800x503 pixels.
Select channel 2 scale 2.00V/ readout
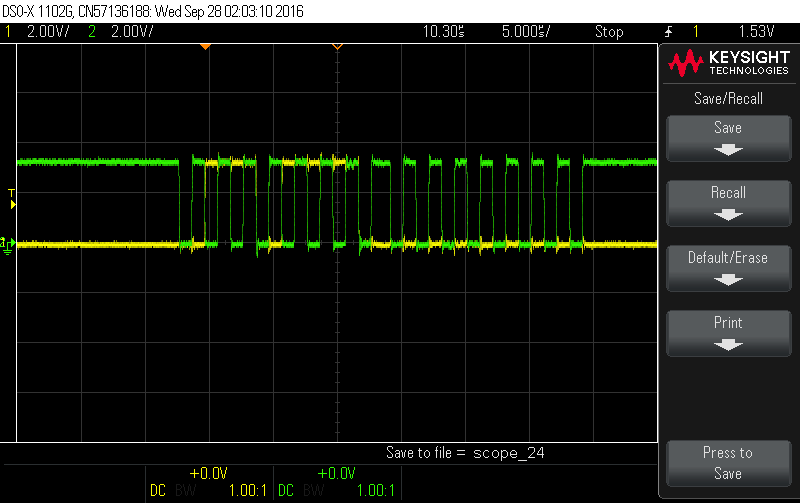click(x=132, y=32)
